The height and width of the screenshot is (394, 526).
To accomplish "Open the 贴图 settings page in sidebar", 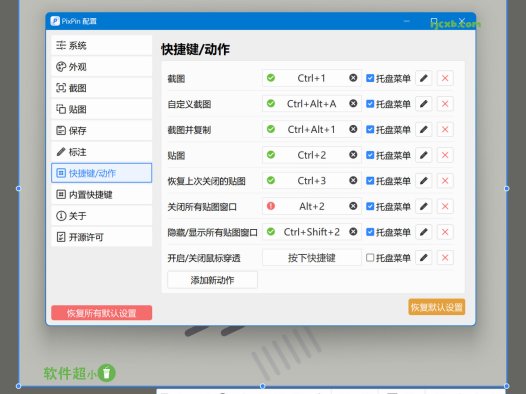I will [102, 109].
